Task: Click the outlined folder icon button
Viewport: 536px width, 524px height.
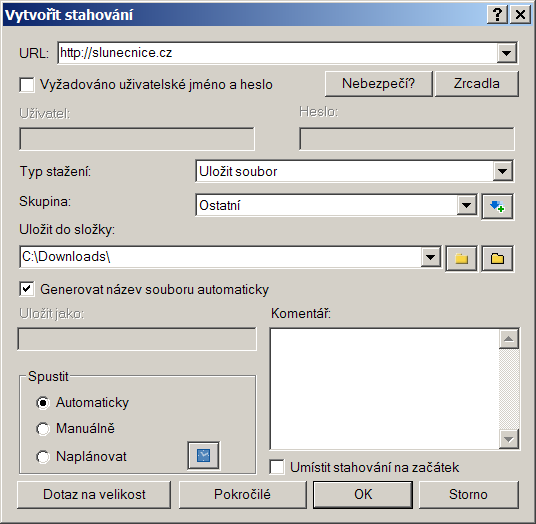Action: click(497, 258)
